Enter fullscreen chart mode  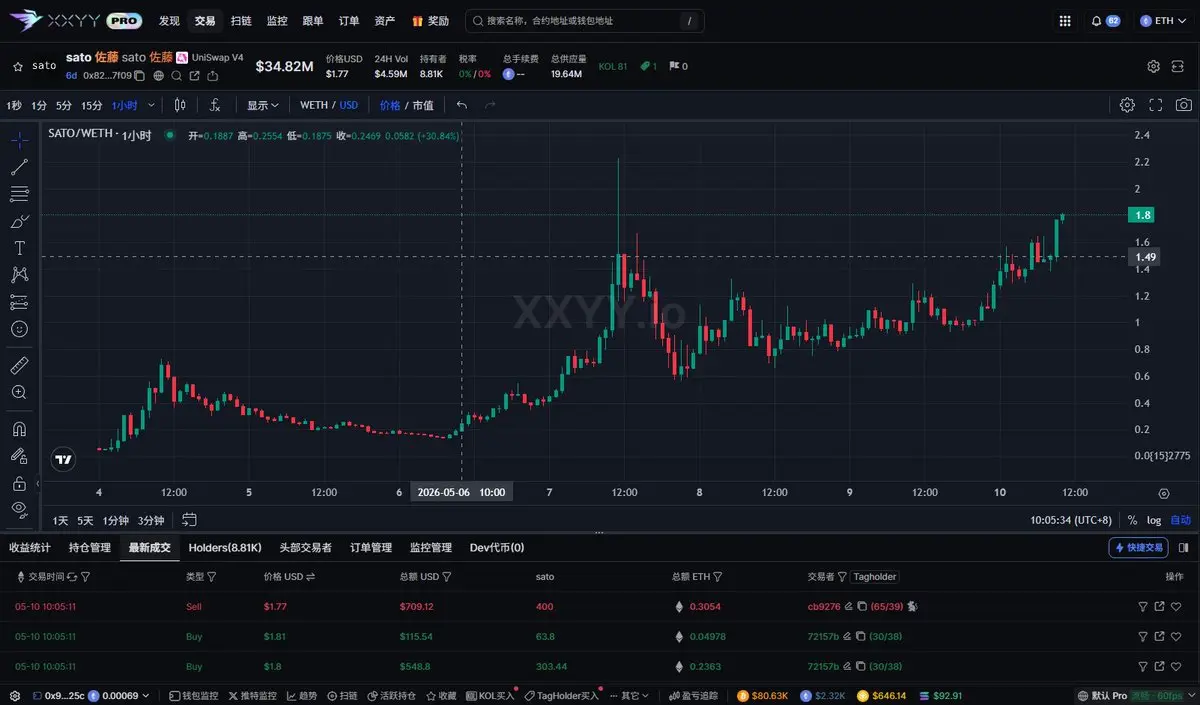point(1156,105)
